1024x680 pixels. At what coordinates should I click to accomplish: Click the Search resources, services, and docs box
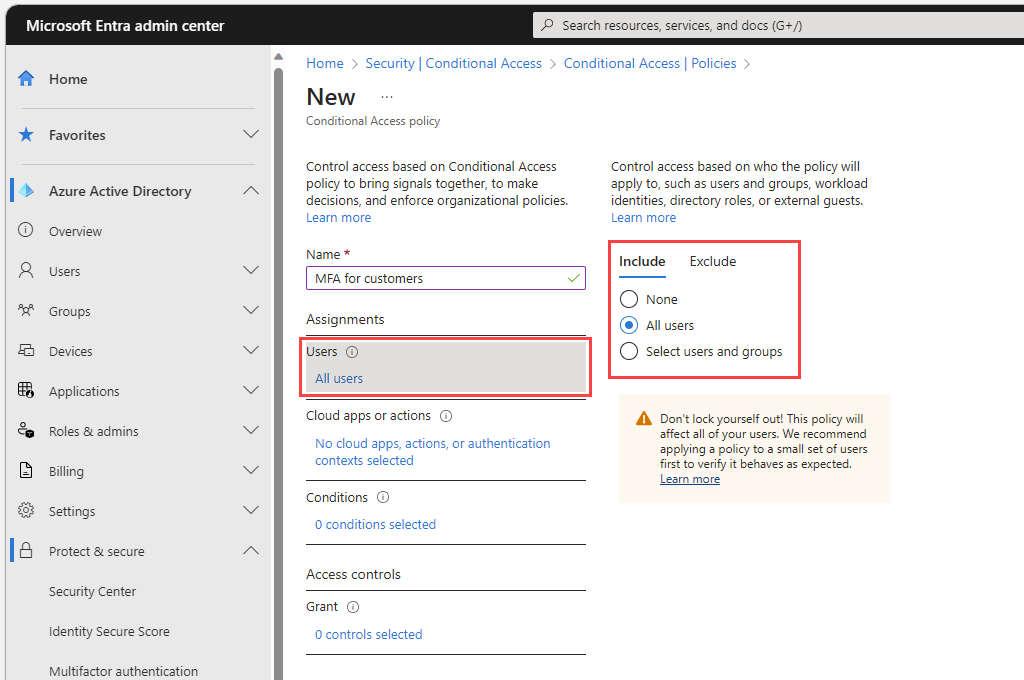(780, 25)
